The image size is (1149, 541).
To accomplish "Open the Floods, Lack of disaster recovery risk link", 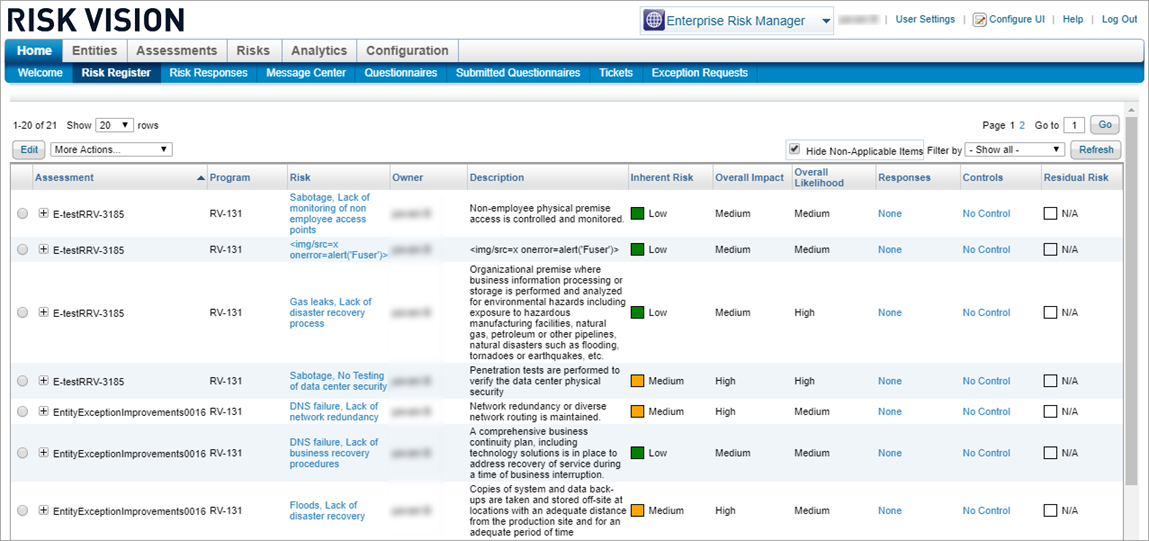I will (327, 510).
